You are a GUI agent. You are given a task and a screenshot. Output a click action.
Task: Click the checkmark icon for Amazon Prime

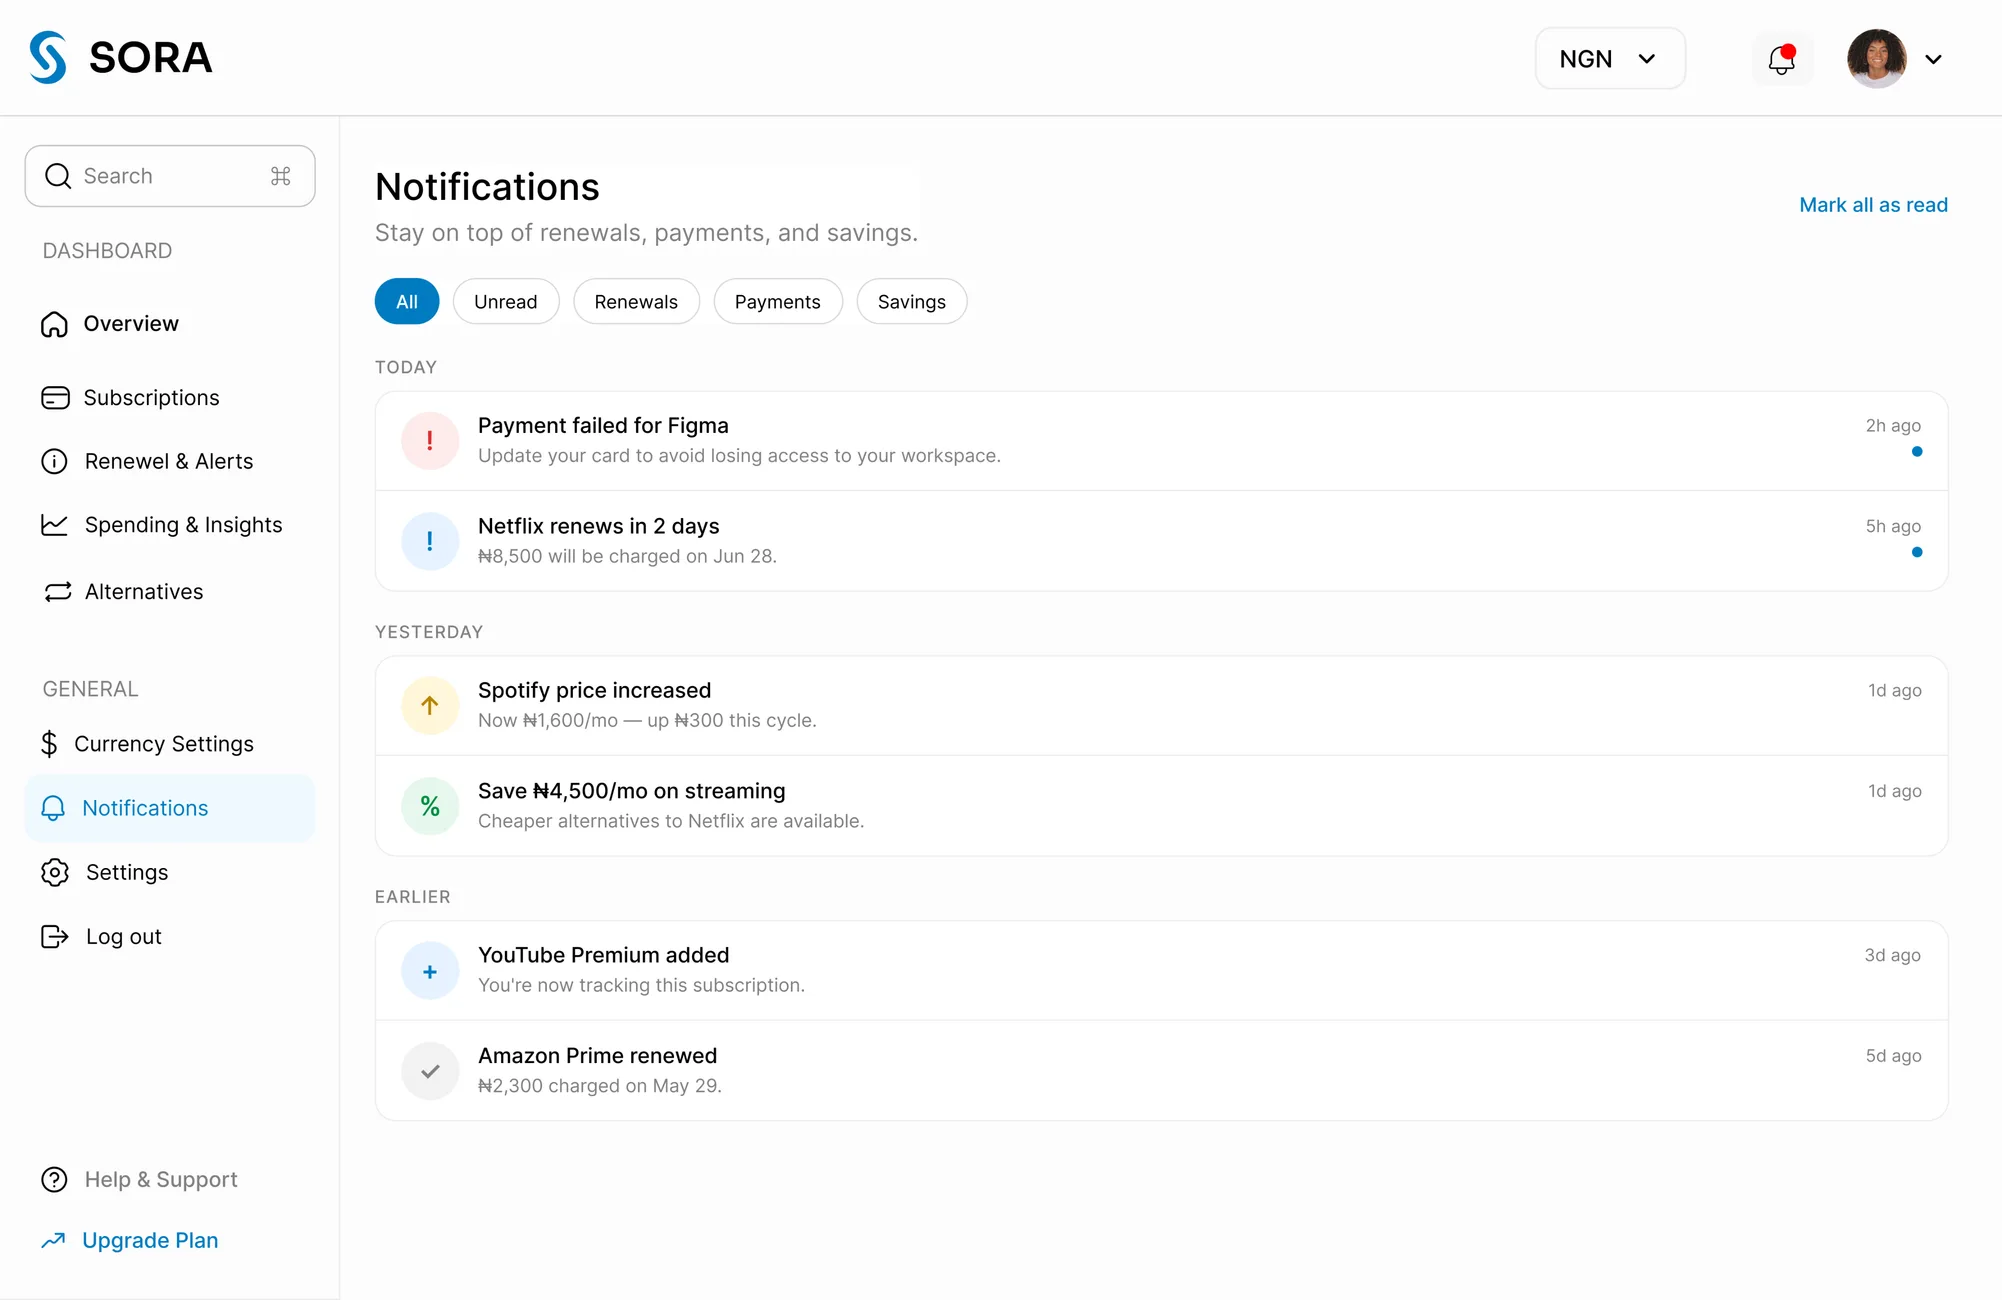430,1071
